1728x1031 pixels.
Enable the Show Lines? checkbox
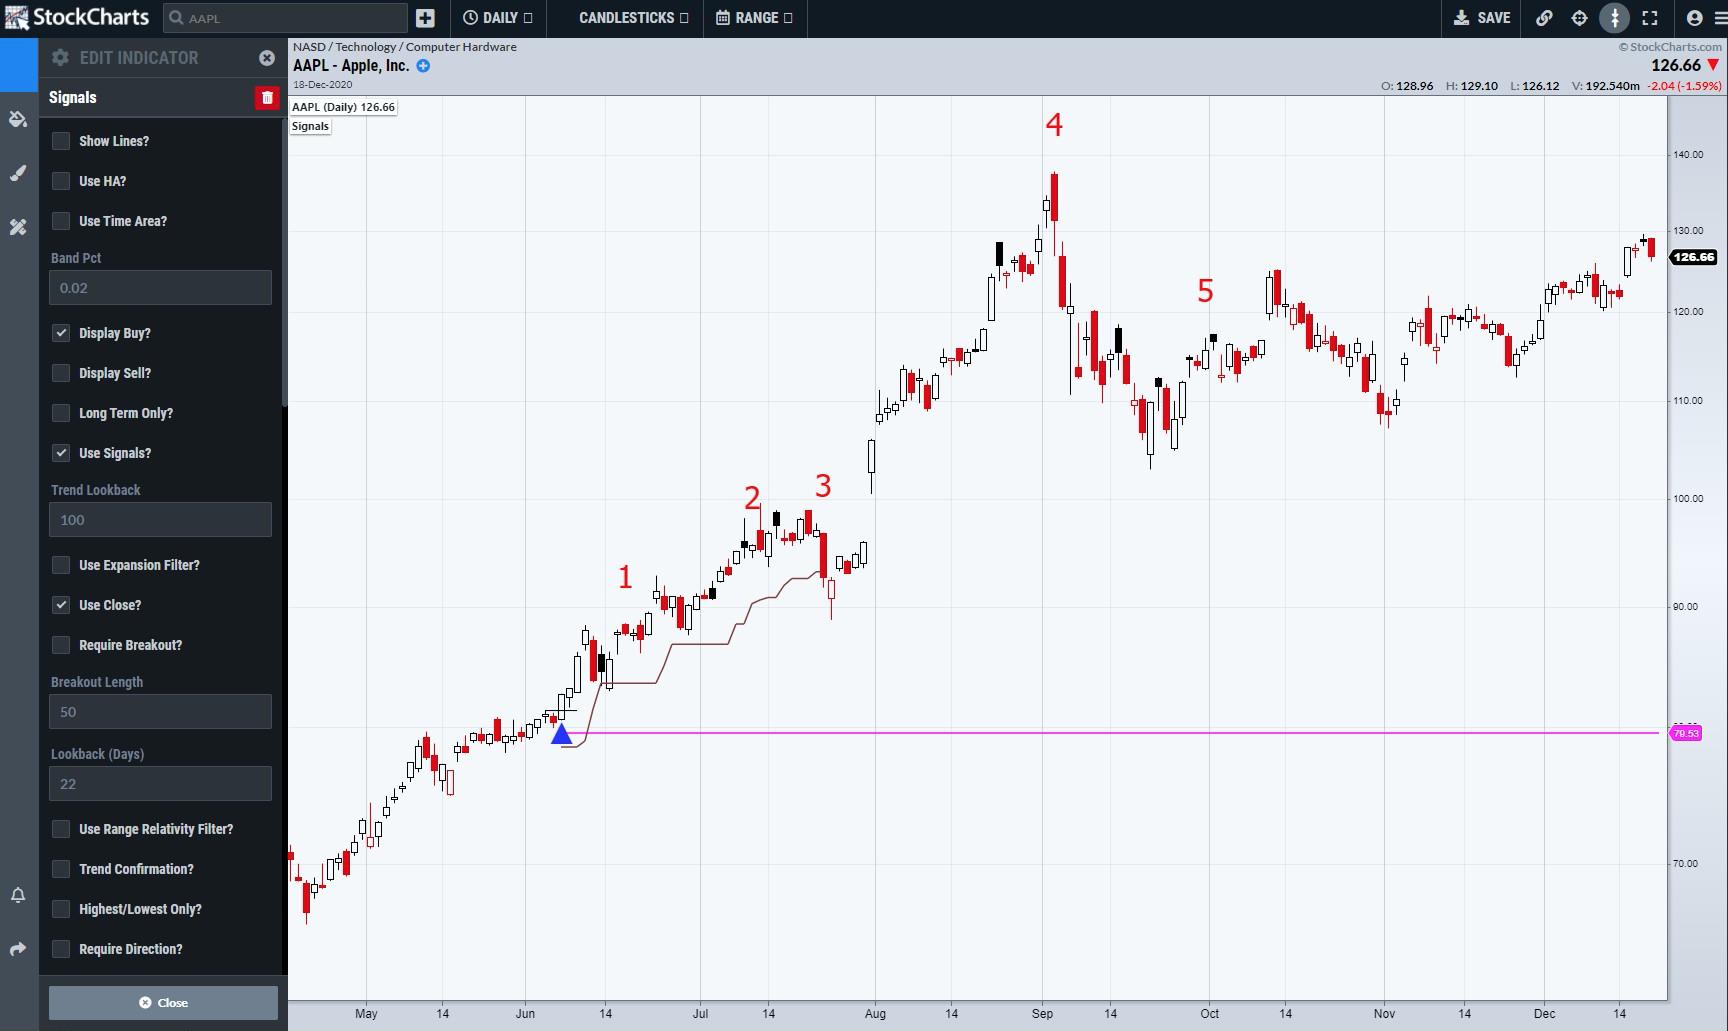[x=61, y=141]
